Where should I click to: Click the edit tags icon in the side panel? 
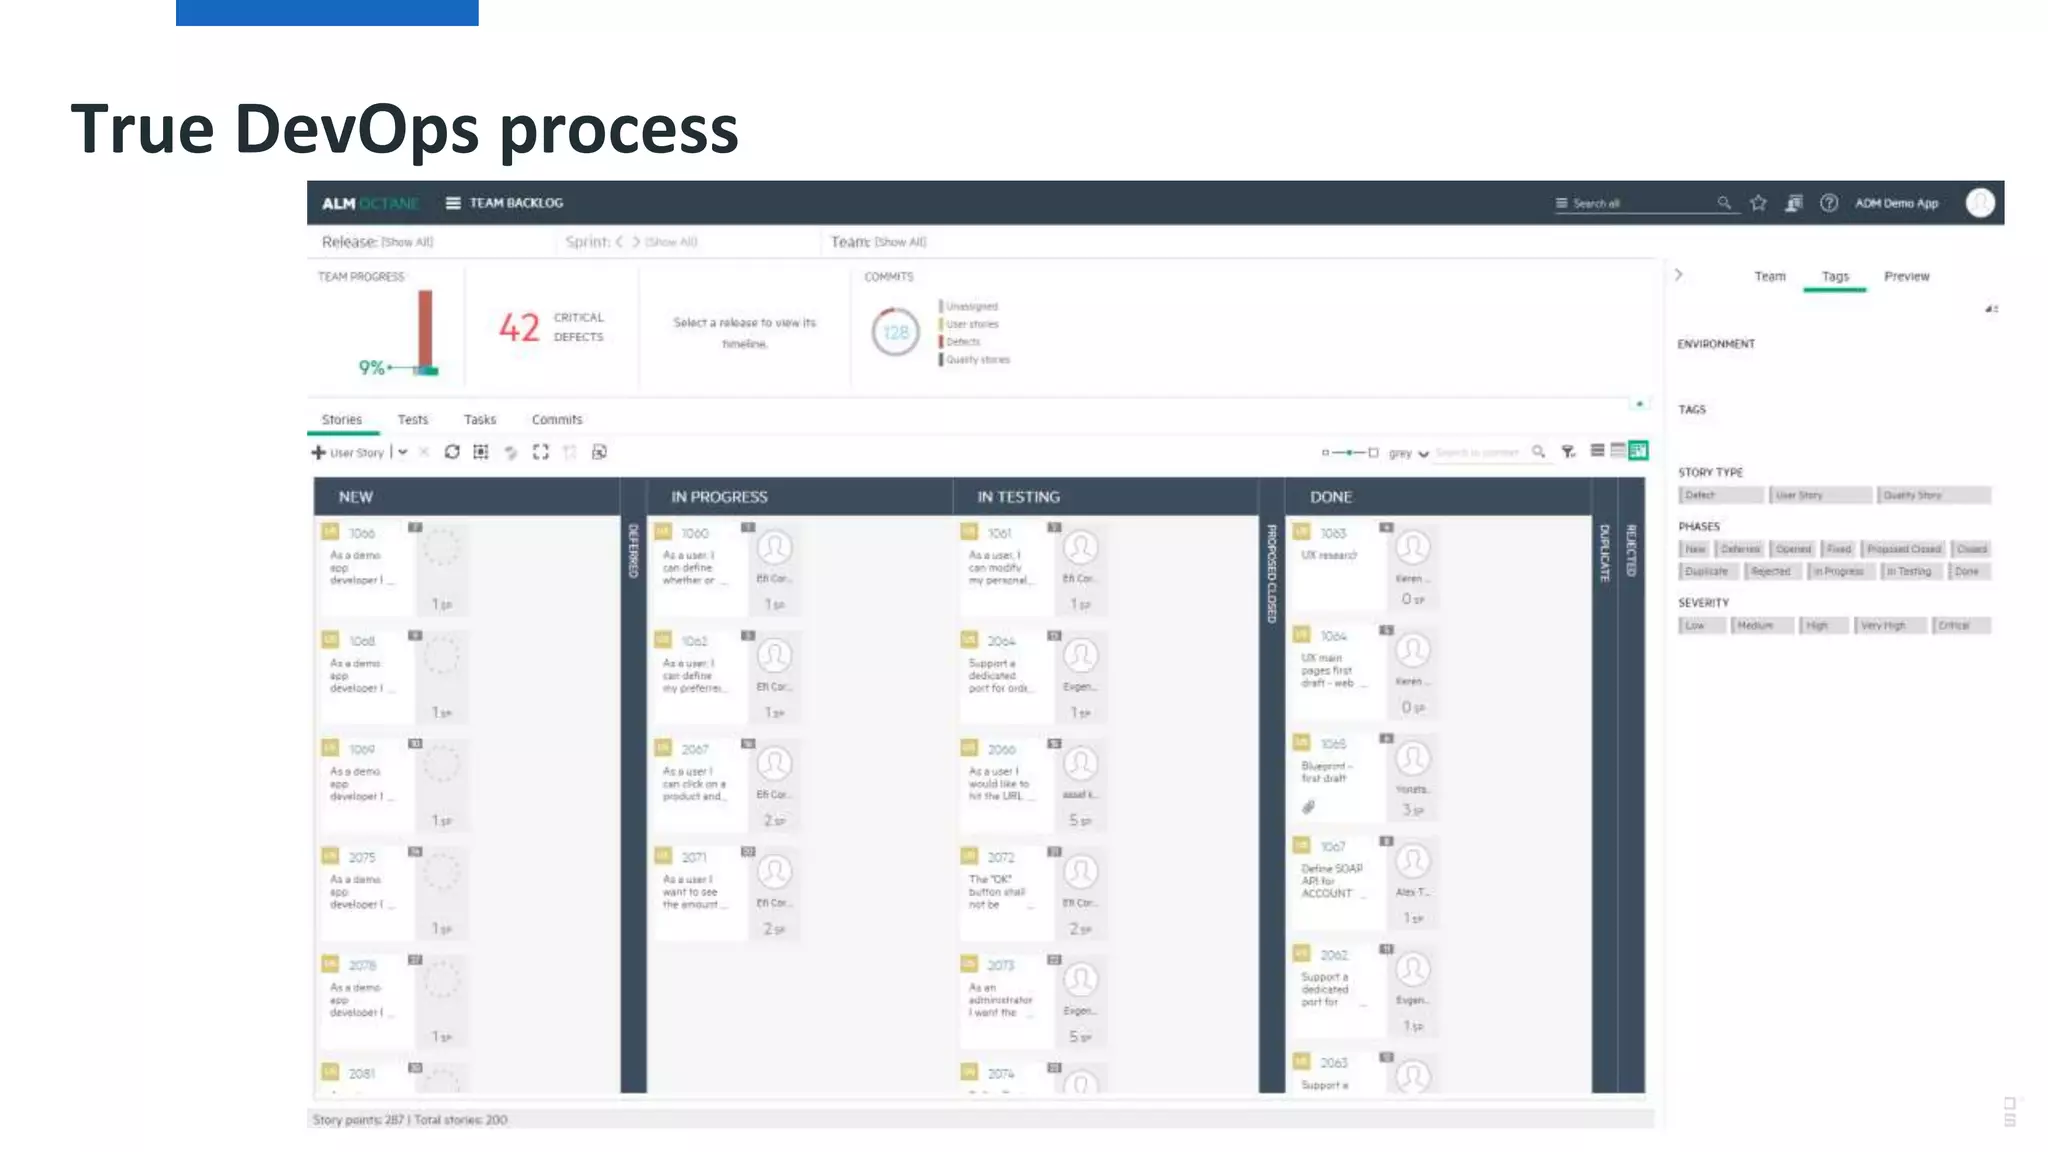point(1991,309)
